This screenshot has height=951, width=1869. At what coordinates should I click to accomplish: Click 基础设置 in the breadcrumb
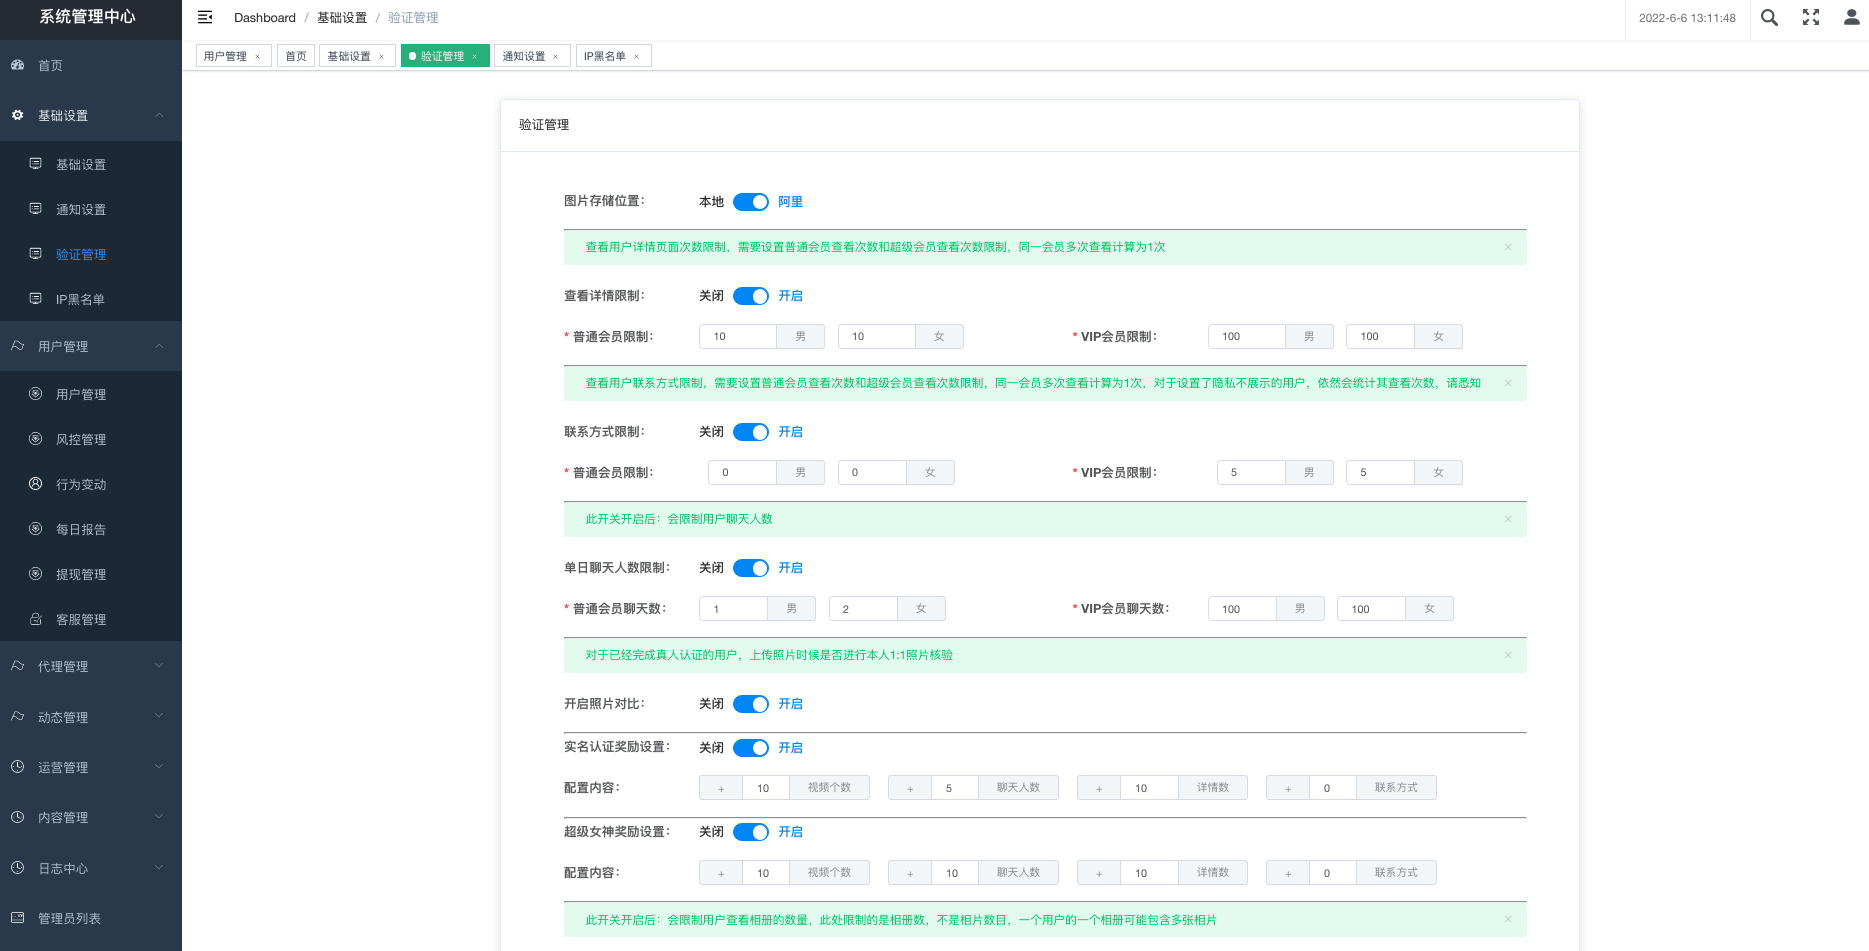tap(342, 18)
